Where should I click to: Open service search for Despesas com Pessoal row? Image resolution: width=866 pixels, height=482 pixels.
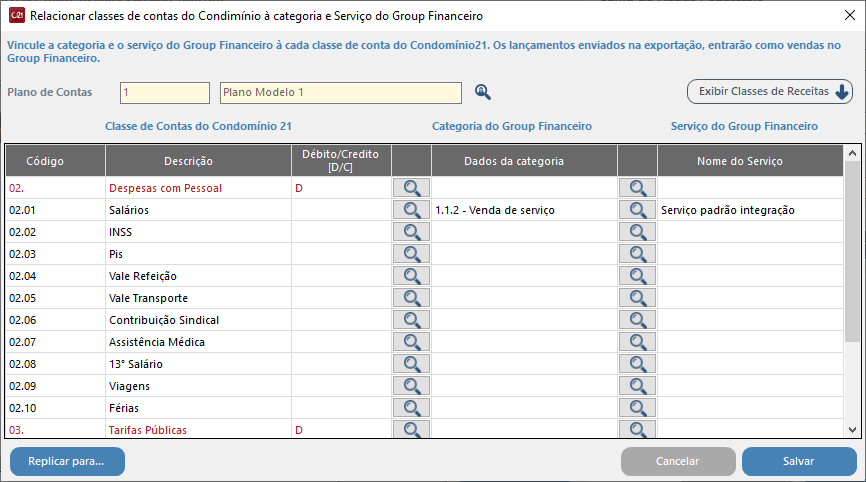tap(637, 188)
